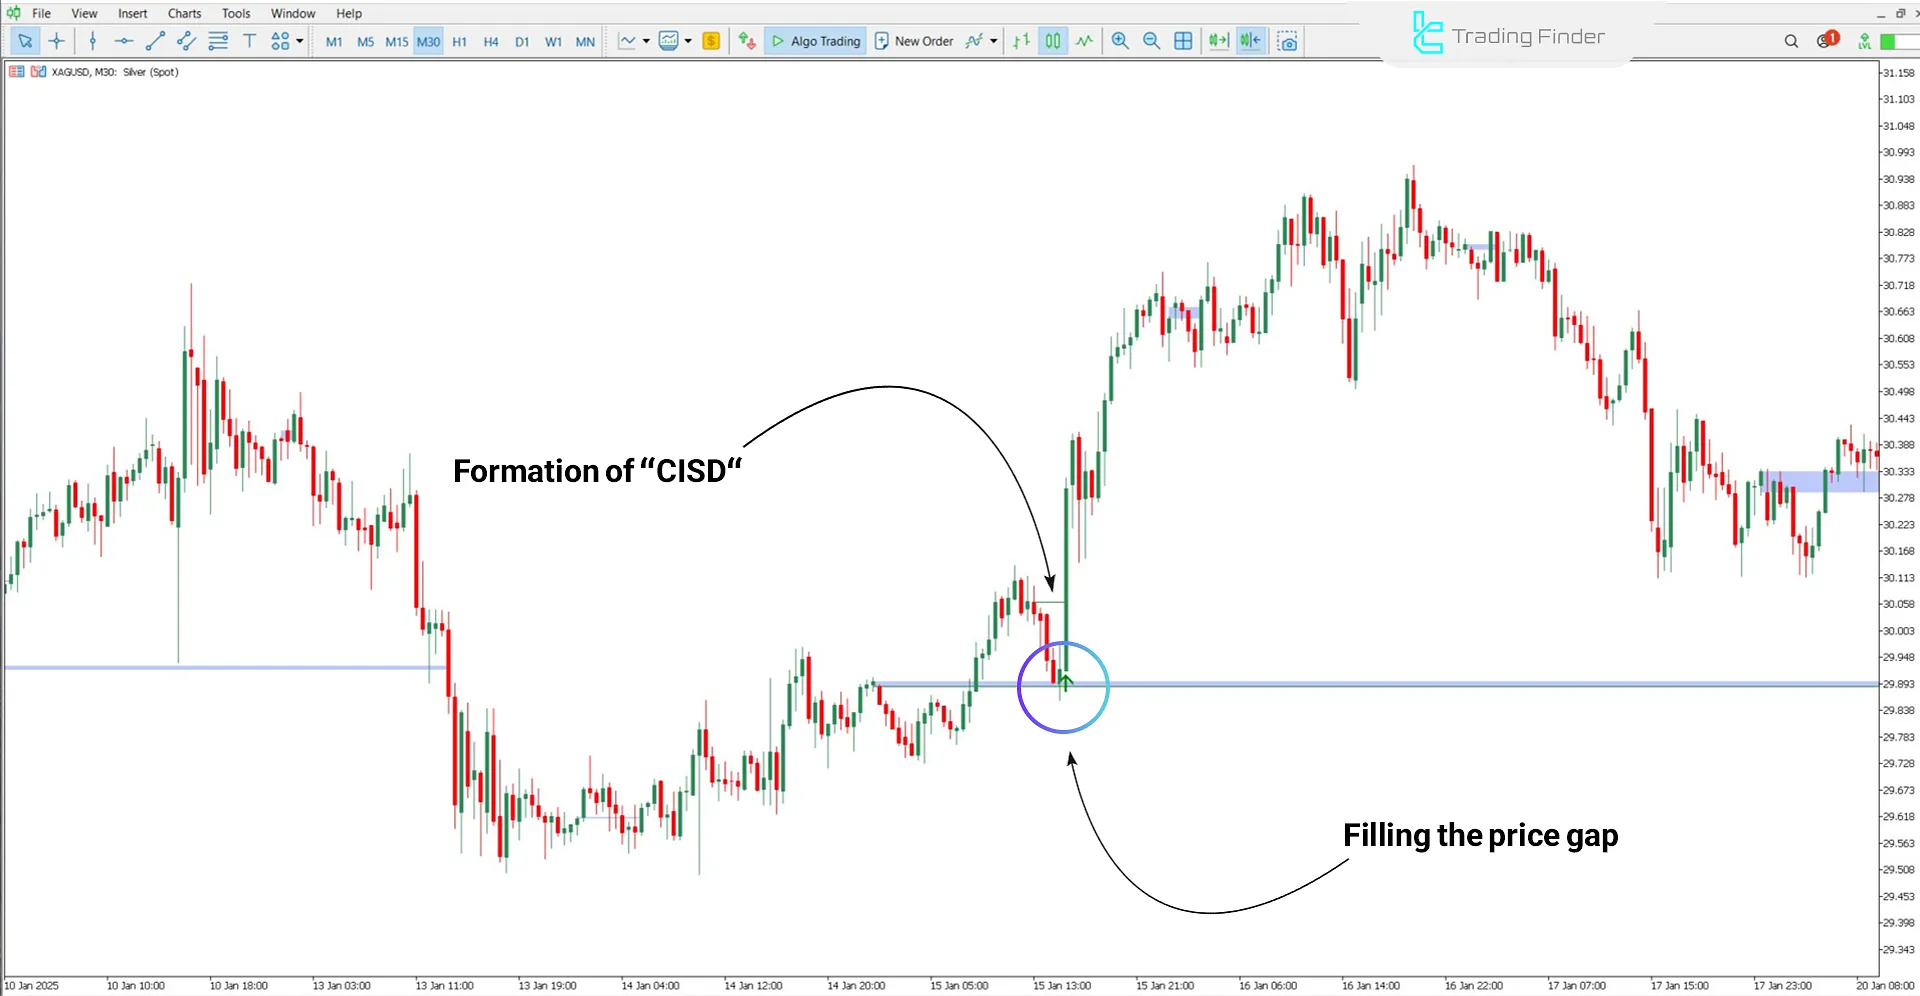This screenshot has width=1920, height=996.
Task: Draw a horizontal line on chart
Action: 123,41
